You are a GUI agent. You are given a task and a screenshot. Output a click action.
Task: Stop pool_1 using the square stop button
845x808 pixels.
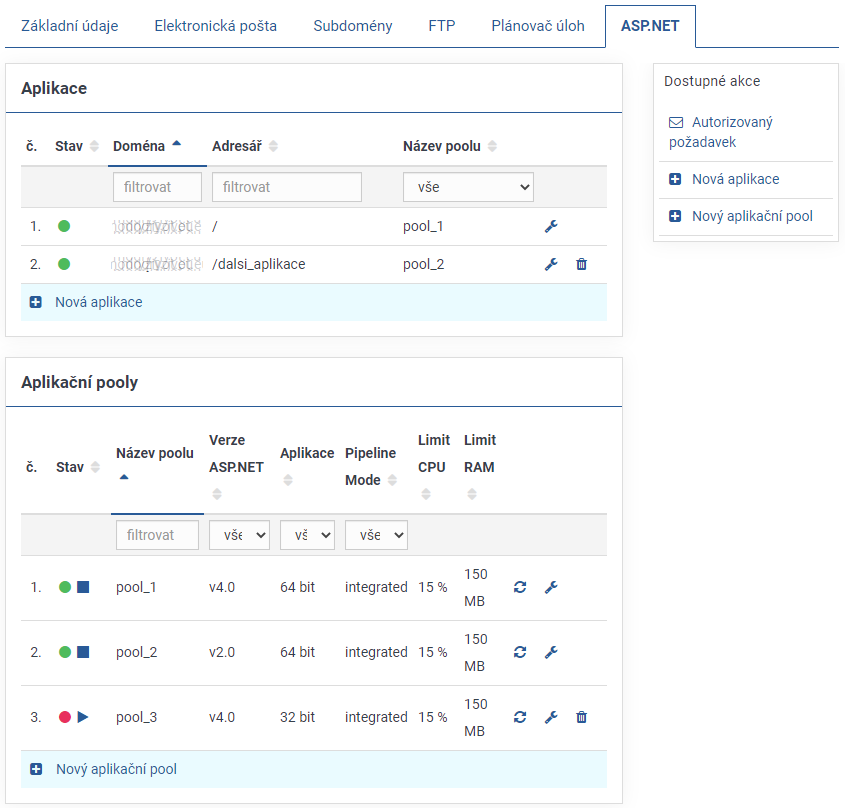coord(83,587)
